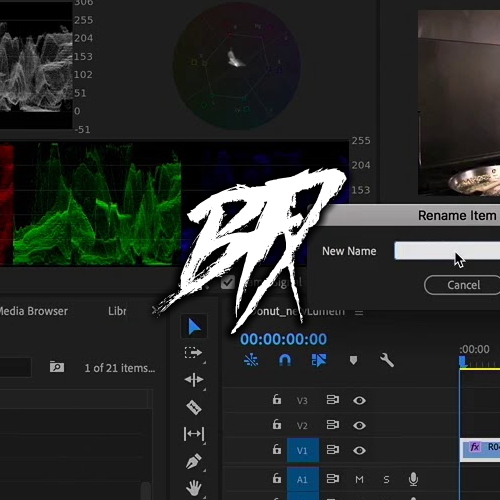Viewport: 500px width, 500px height.
Task: Open timeline display settings wrench
Action: click(x=387, y=360)
